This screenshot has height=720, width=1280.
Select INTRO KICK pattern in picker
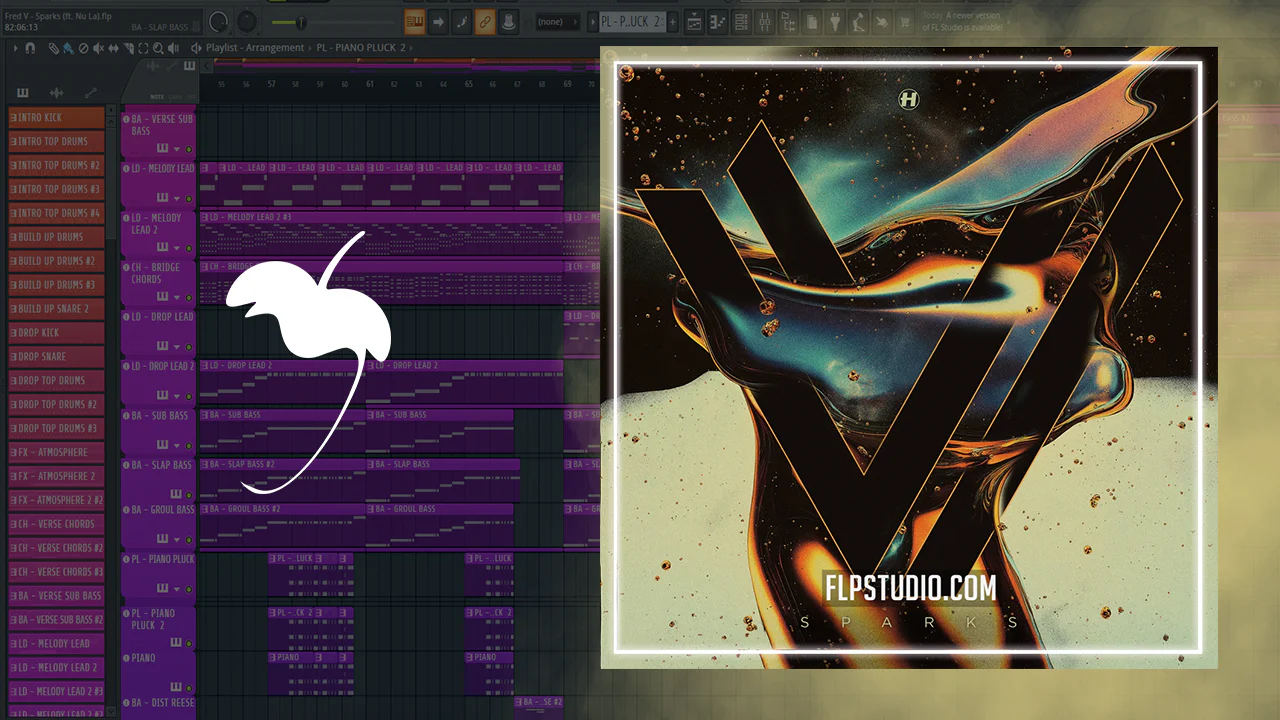[x=56, y=118]
